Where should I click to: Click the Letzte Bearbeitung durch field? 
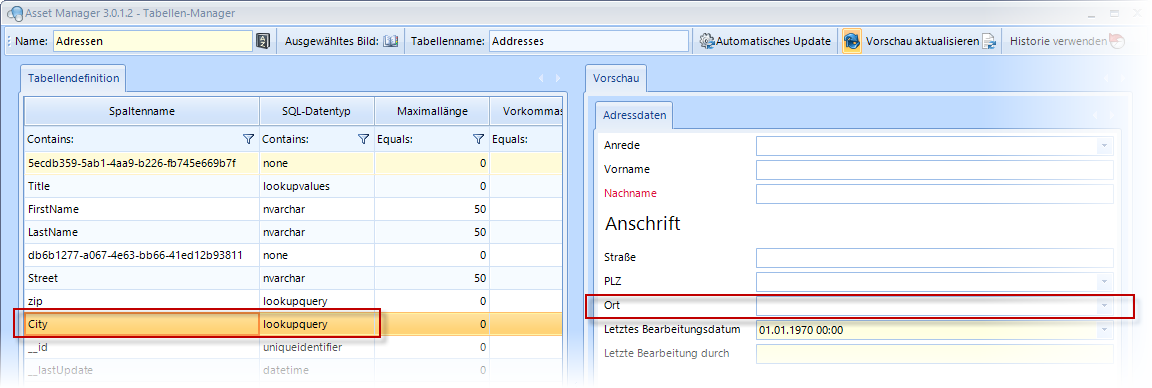tap(935, 353)
